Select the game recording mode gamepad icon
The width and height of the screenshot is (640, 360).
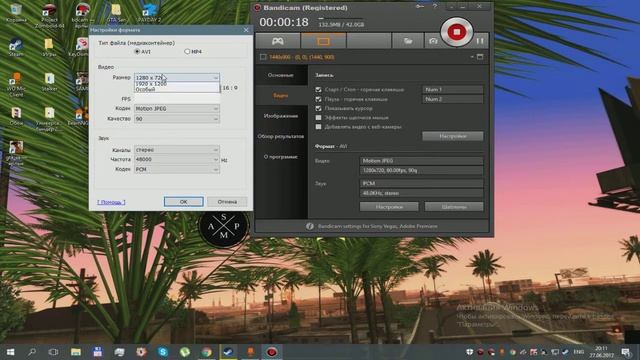tap(278, 41)
